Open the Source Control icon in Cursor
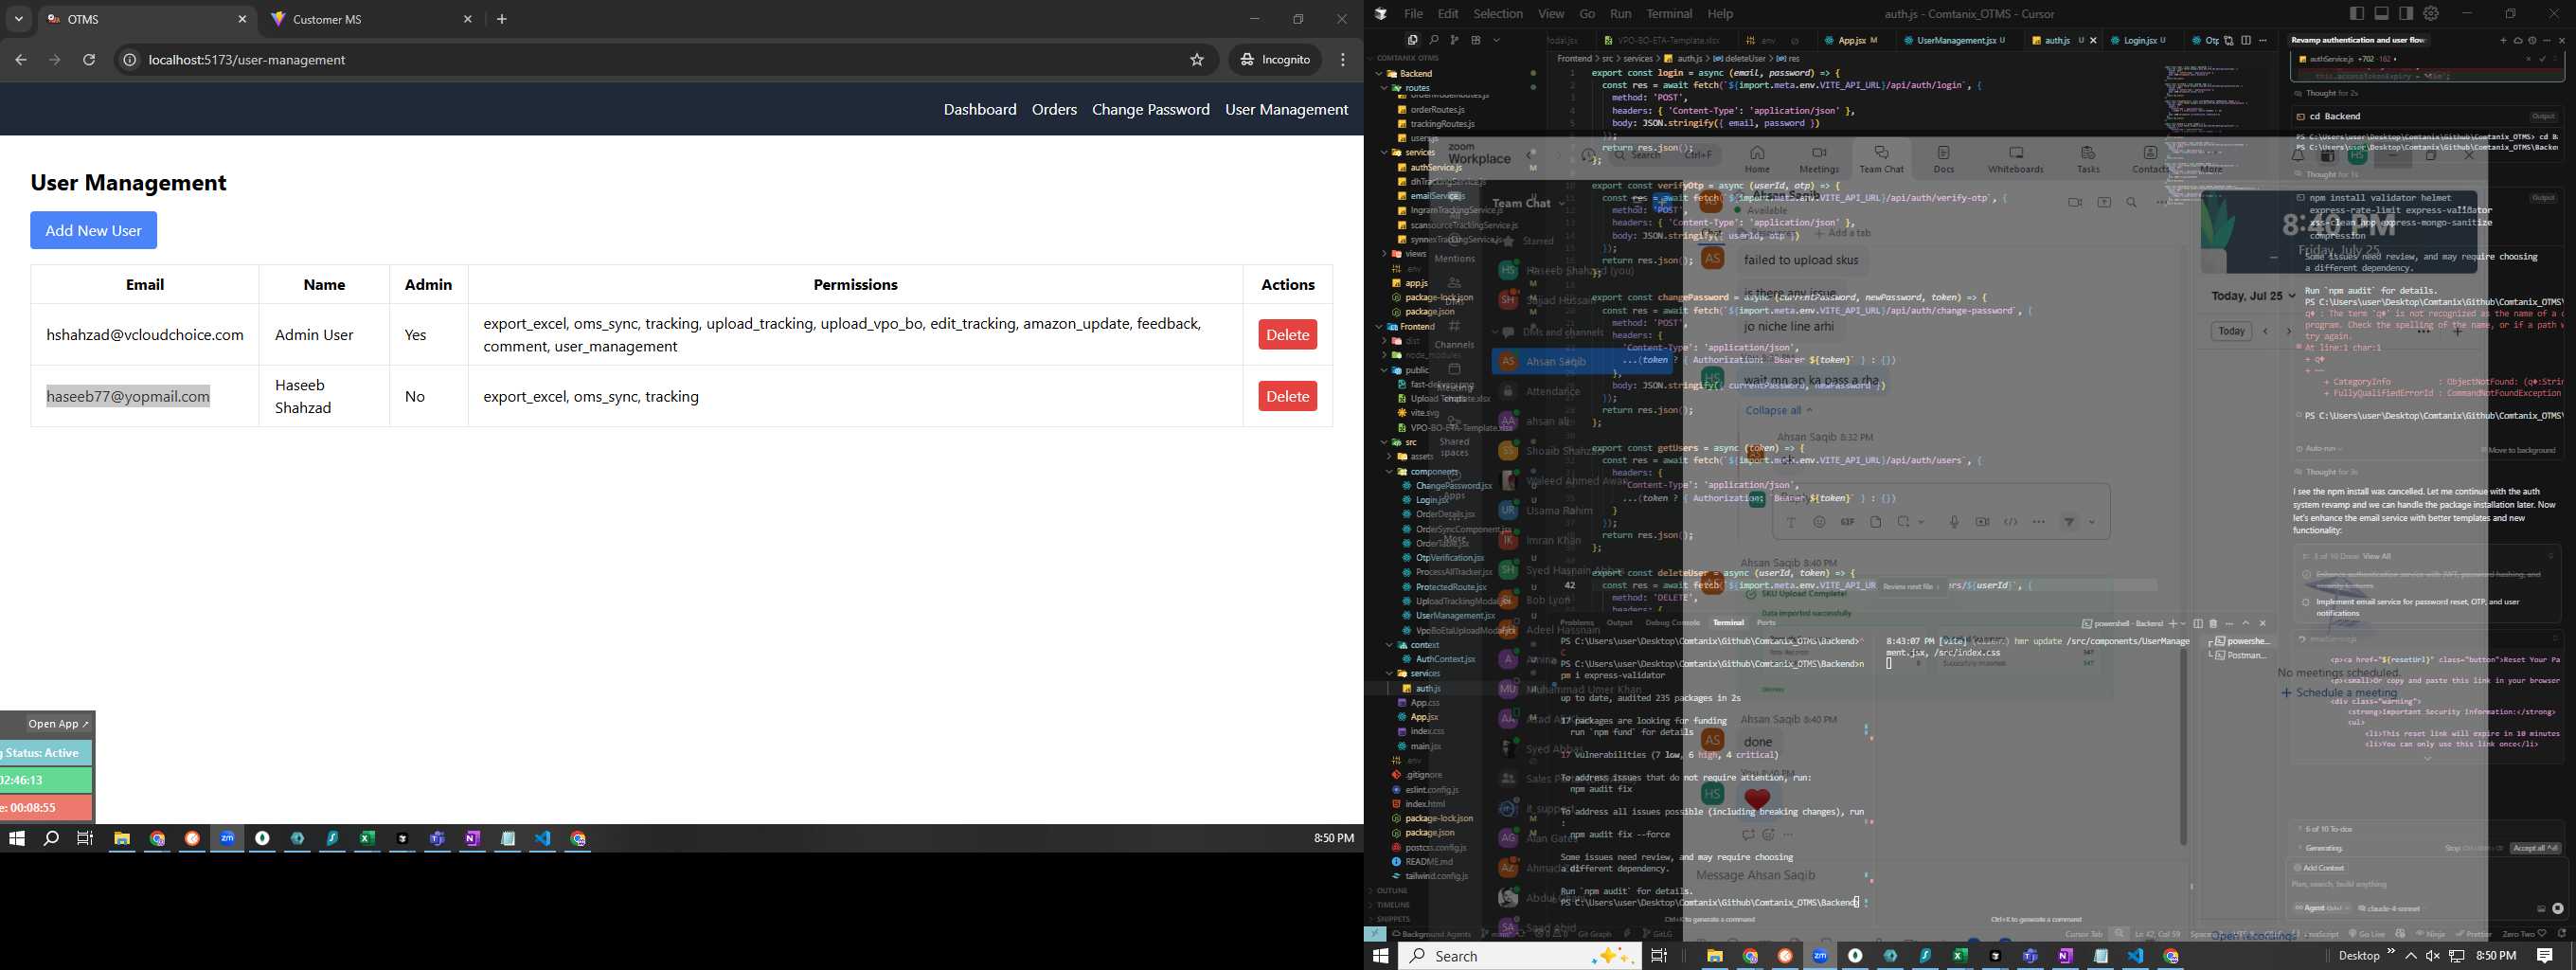The height and width of the screenshot is (970, 2576). [x=1454, y=40]
